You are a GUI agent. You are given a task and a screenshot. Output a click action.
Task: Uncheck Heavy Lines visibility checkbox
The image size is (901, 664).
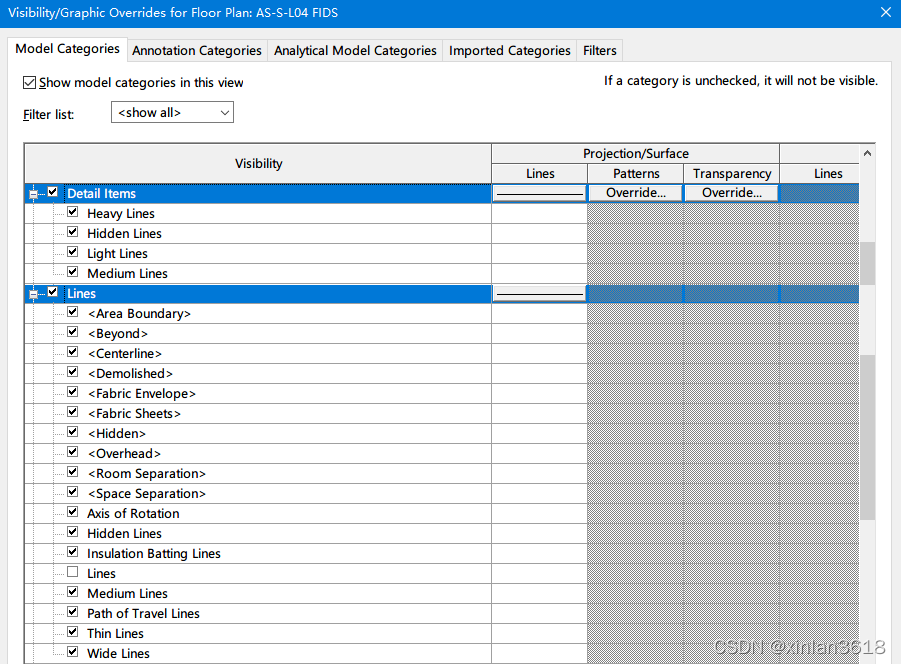(72, 212)
